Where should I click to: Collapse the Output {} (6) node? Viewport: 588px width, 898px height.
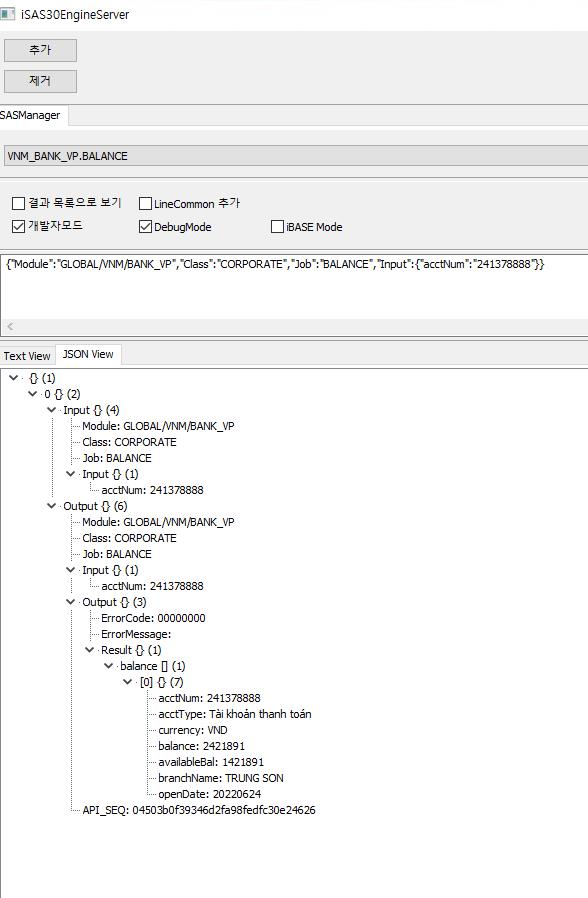[x=52, y=506]
